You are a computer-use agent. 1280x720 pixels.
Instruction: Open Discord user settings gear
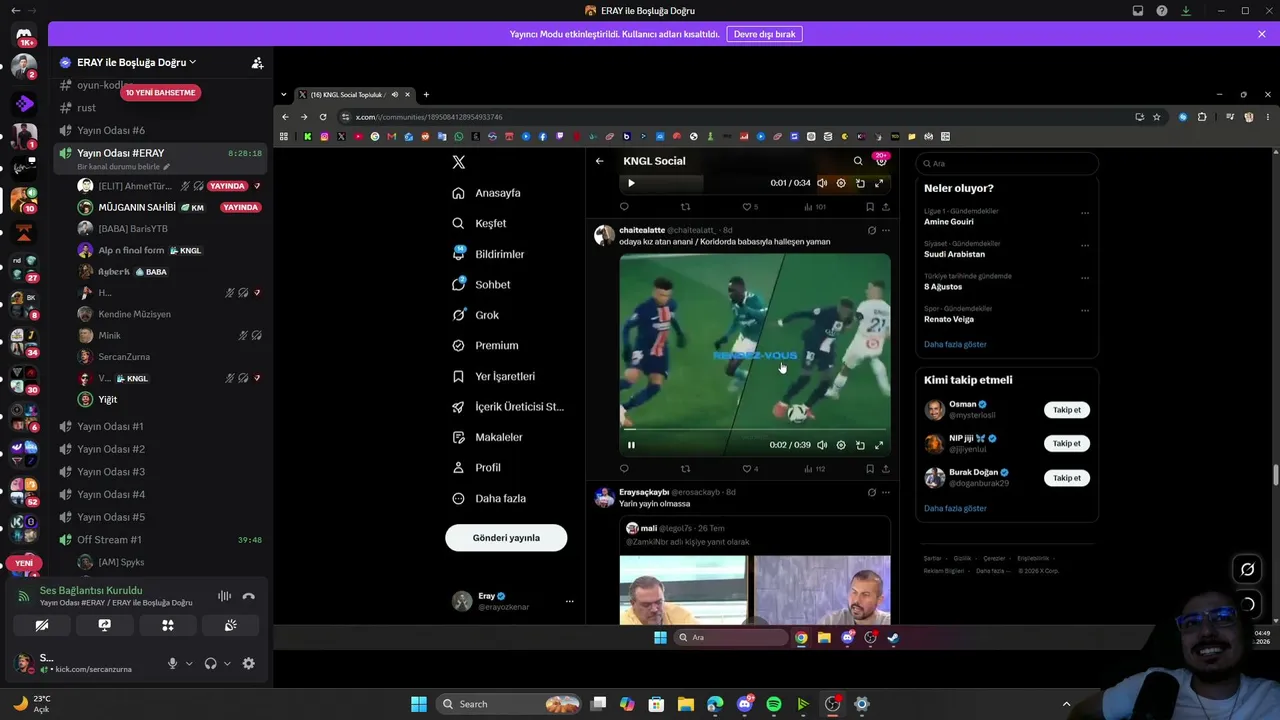pos(249,663)
